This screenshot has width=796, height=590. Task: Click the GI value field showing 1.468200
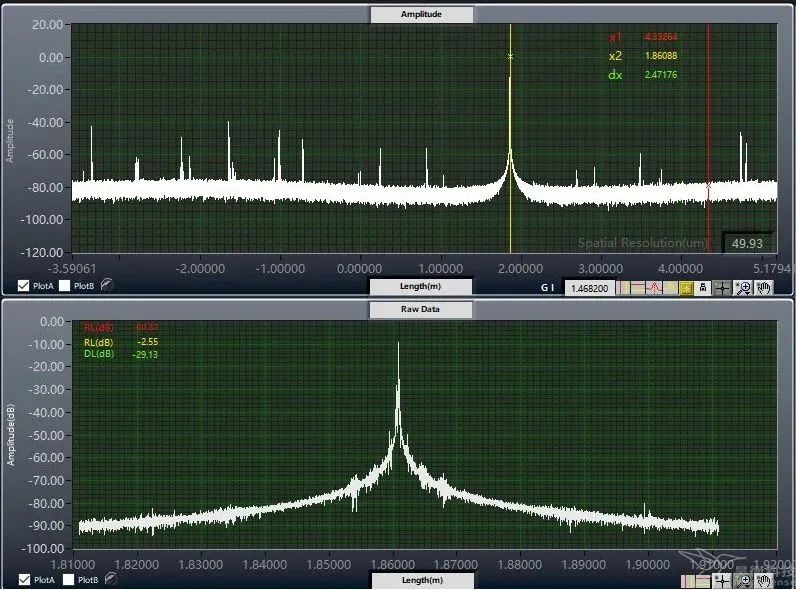click(x=590, y=288)
